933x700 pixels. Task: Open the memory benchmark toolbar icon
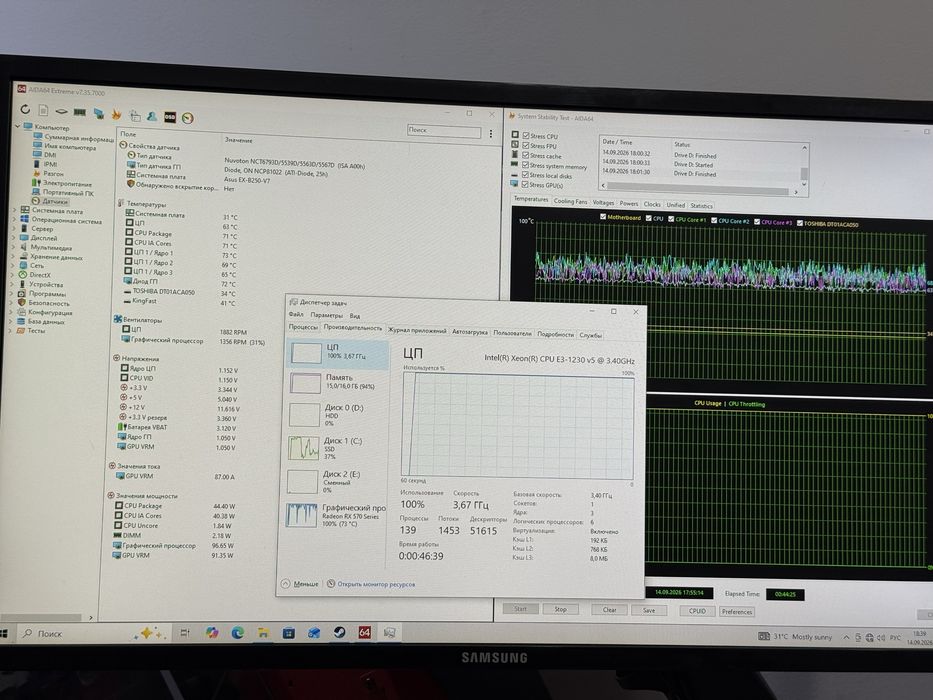pos(80,112)
